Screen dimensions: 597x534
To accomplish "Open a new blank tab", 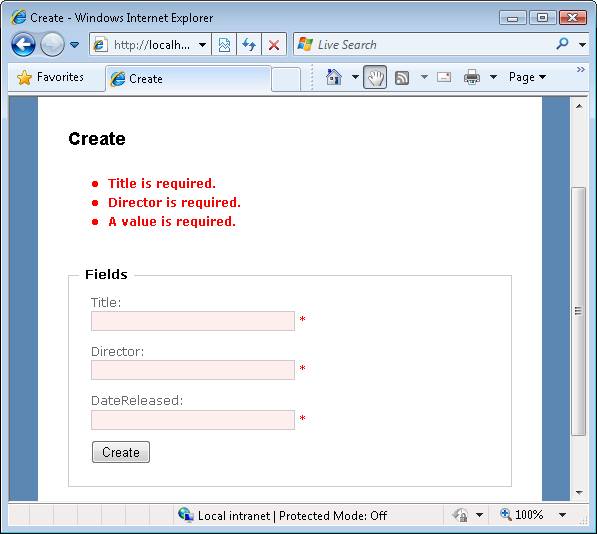I will coord(286,79).
